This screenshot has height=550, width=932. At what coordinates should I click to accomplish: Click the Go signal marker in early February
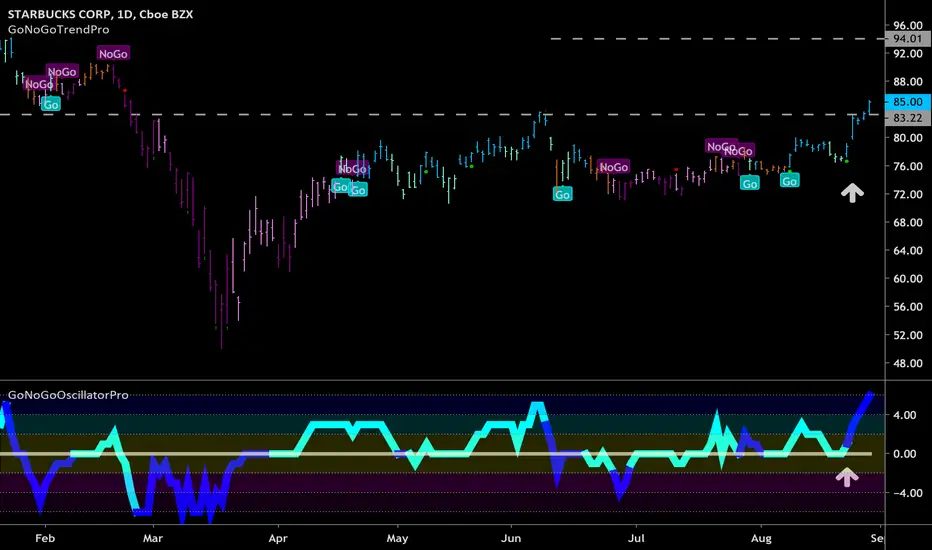(51, 105)
